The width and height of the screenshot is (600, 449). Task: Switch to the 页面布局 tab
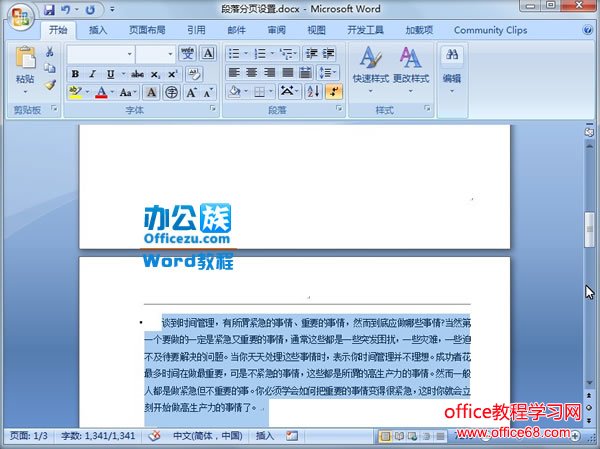click(147, 30)
